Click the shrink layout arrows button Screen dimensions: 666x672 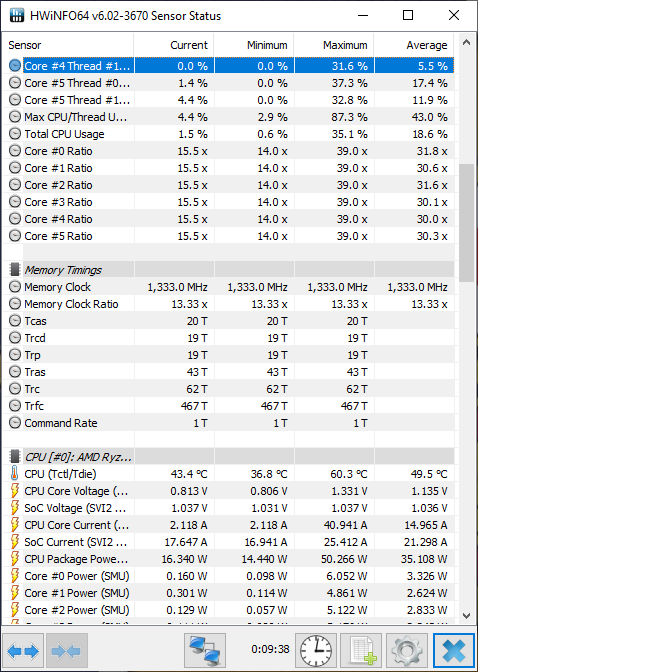(x=66, y=651)
